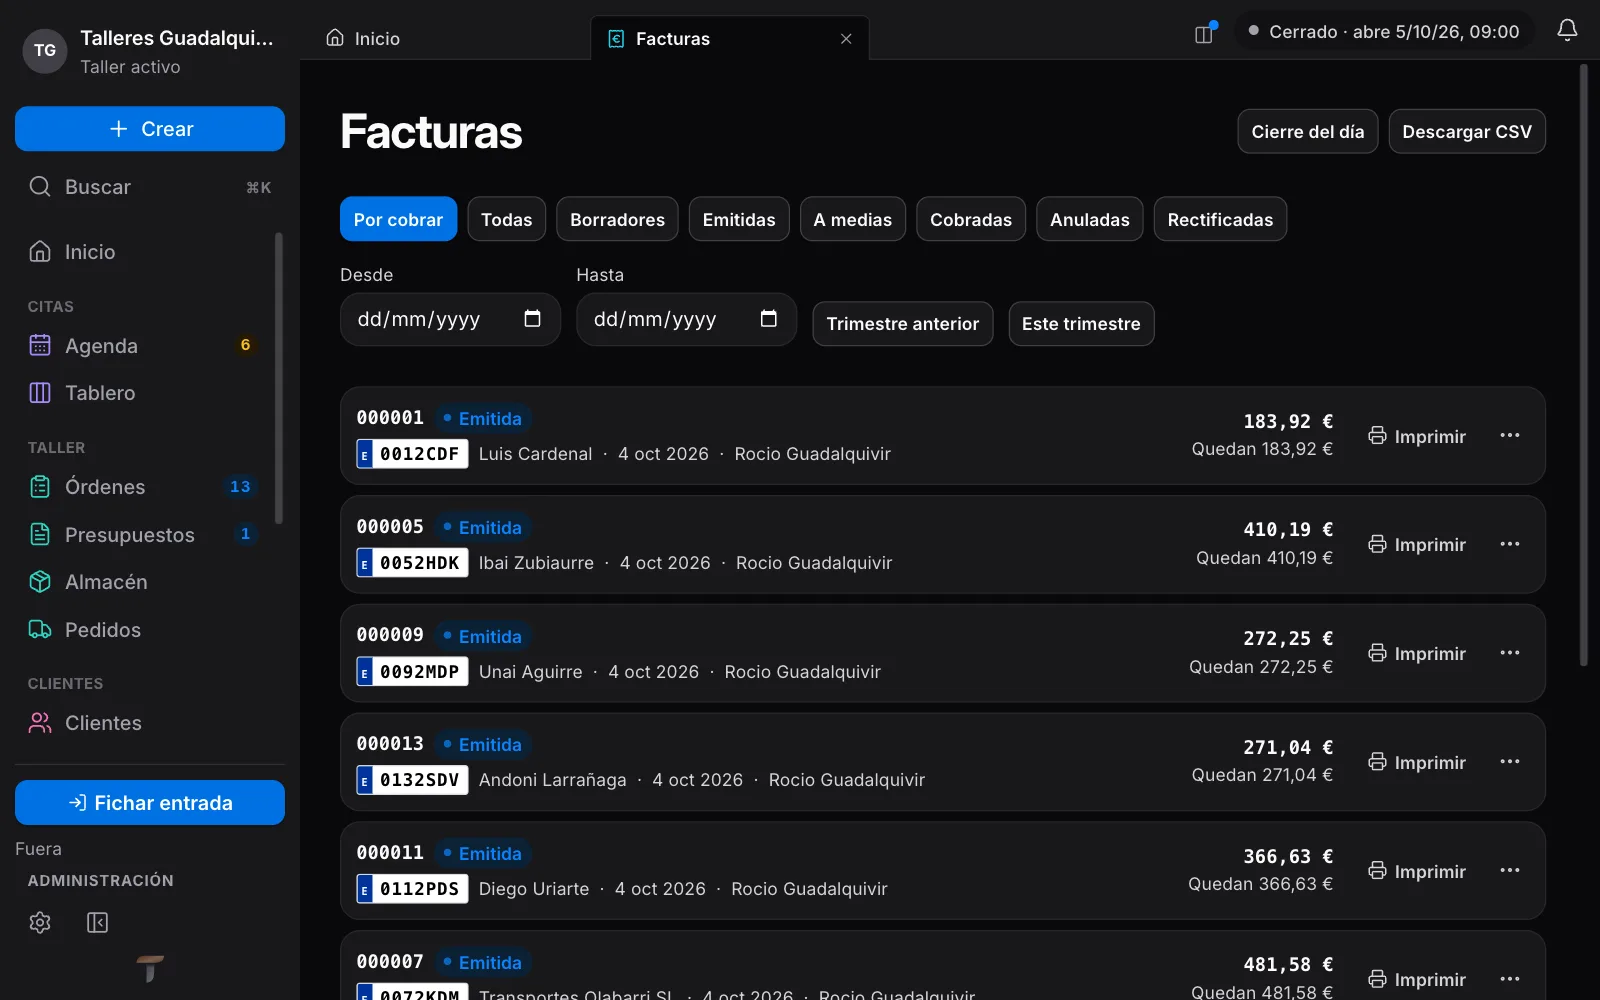Screen dimensions: 1600x1000
Task: Click Cierre del día
Action: (1308, 131)
